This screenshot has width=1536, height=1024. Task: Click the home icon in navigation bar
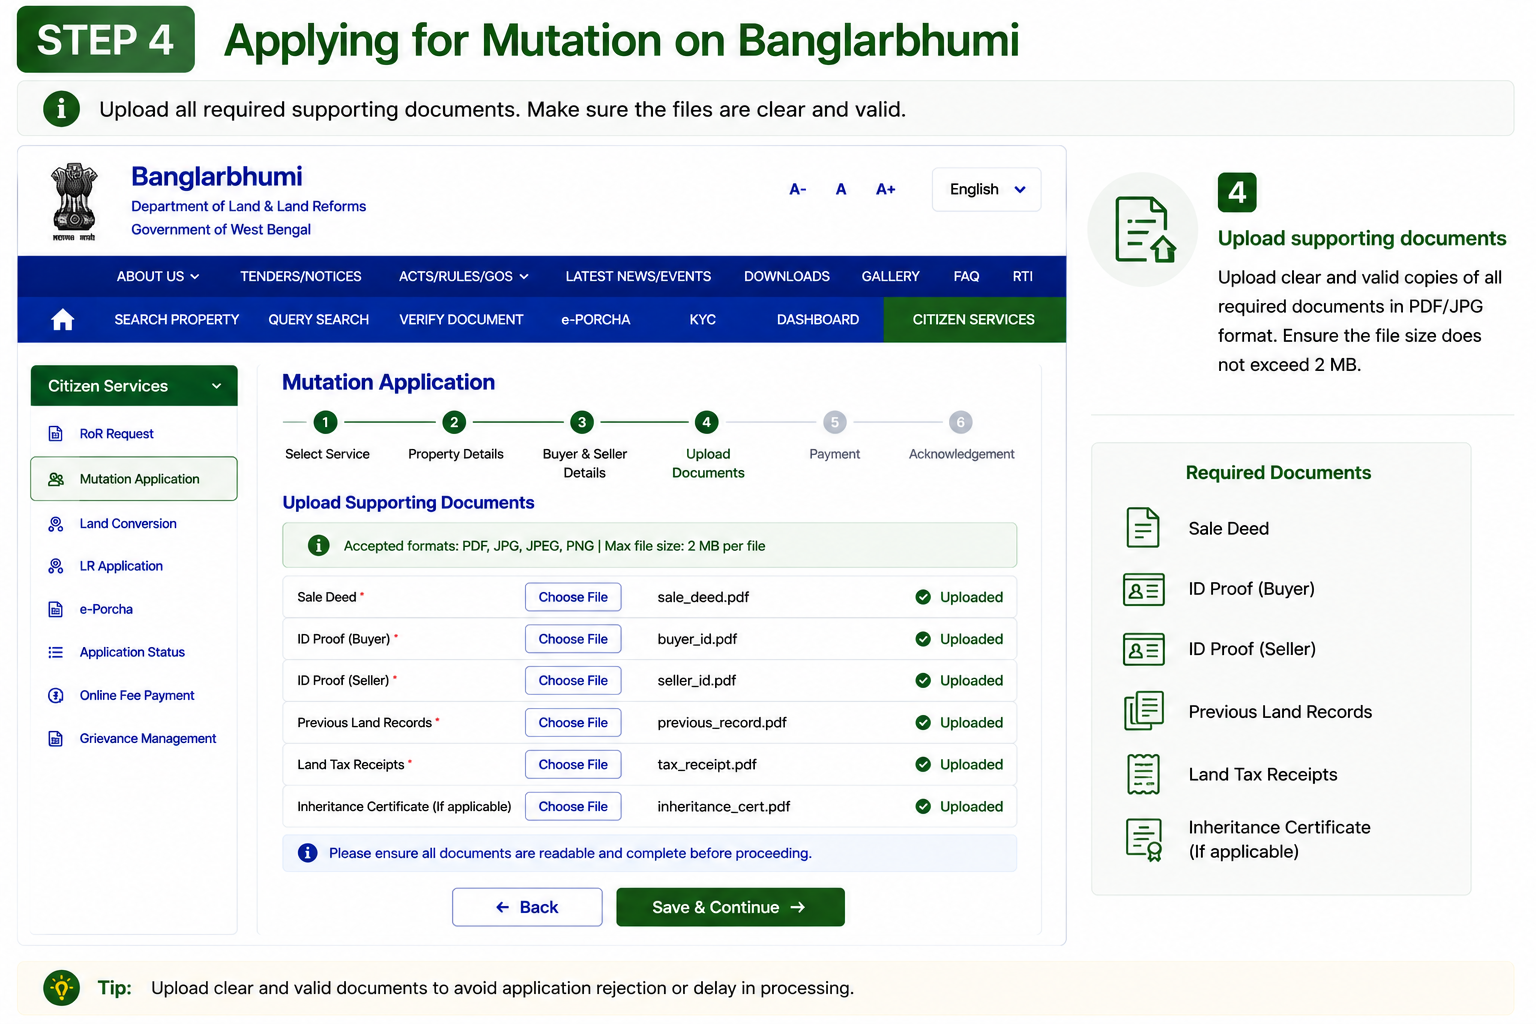(x=63, y=319)
